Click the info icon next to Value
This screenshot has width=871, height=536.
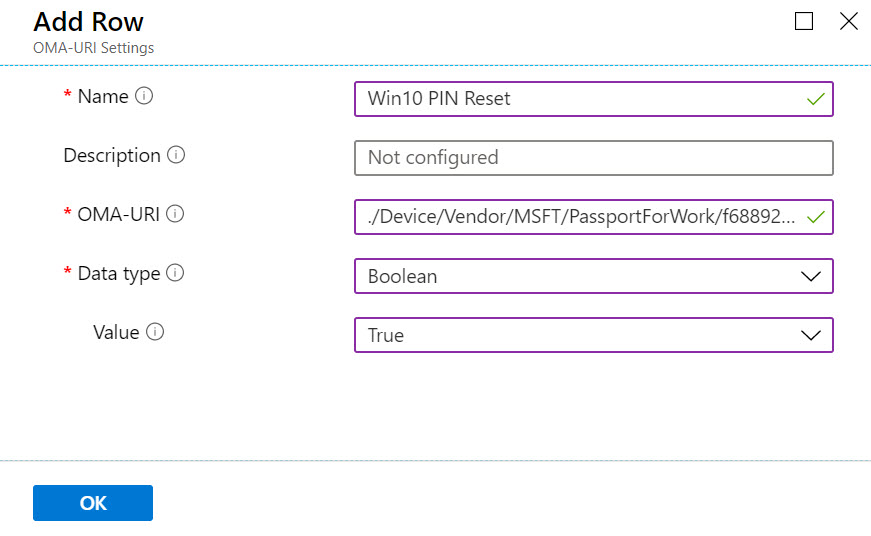(155, 332)
